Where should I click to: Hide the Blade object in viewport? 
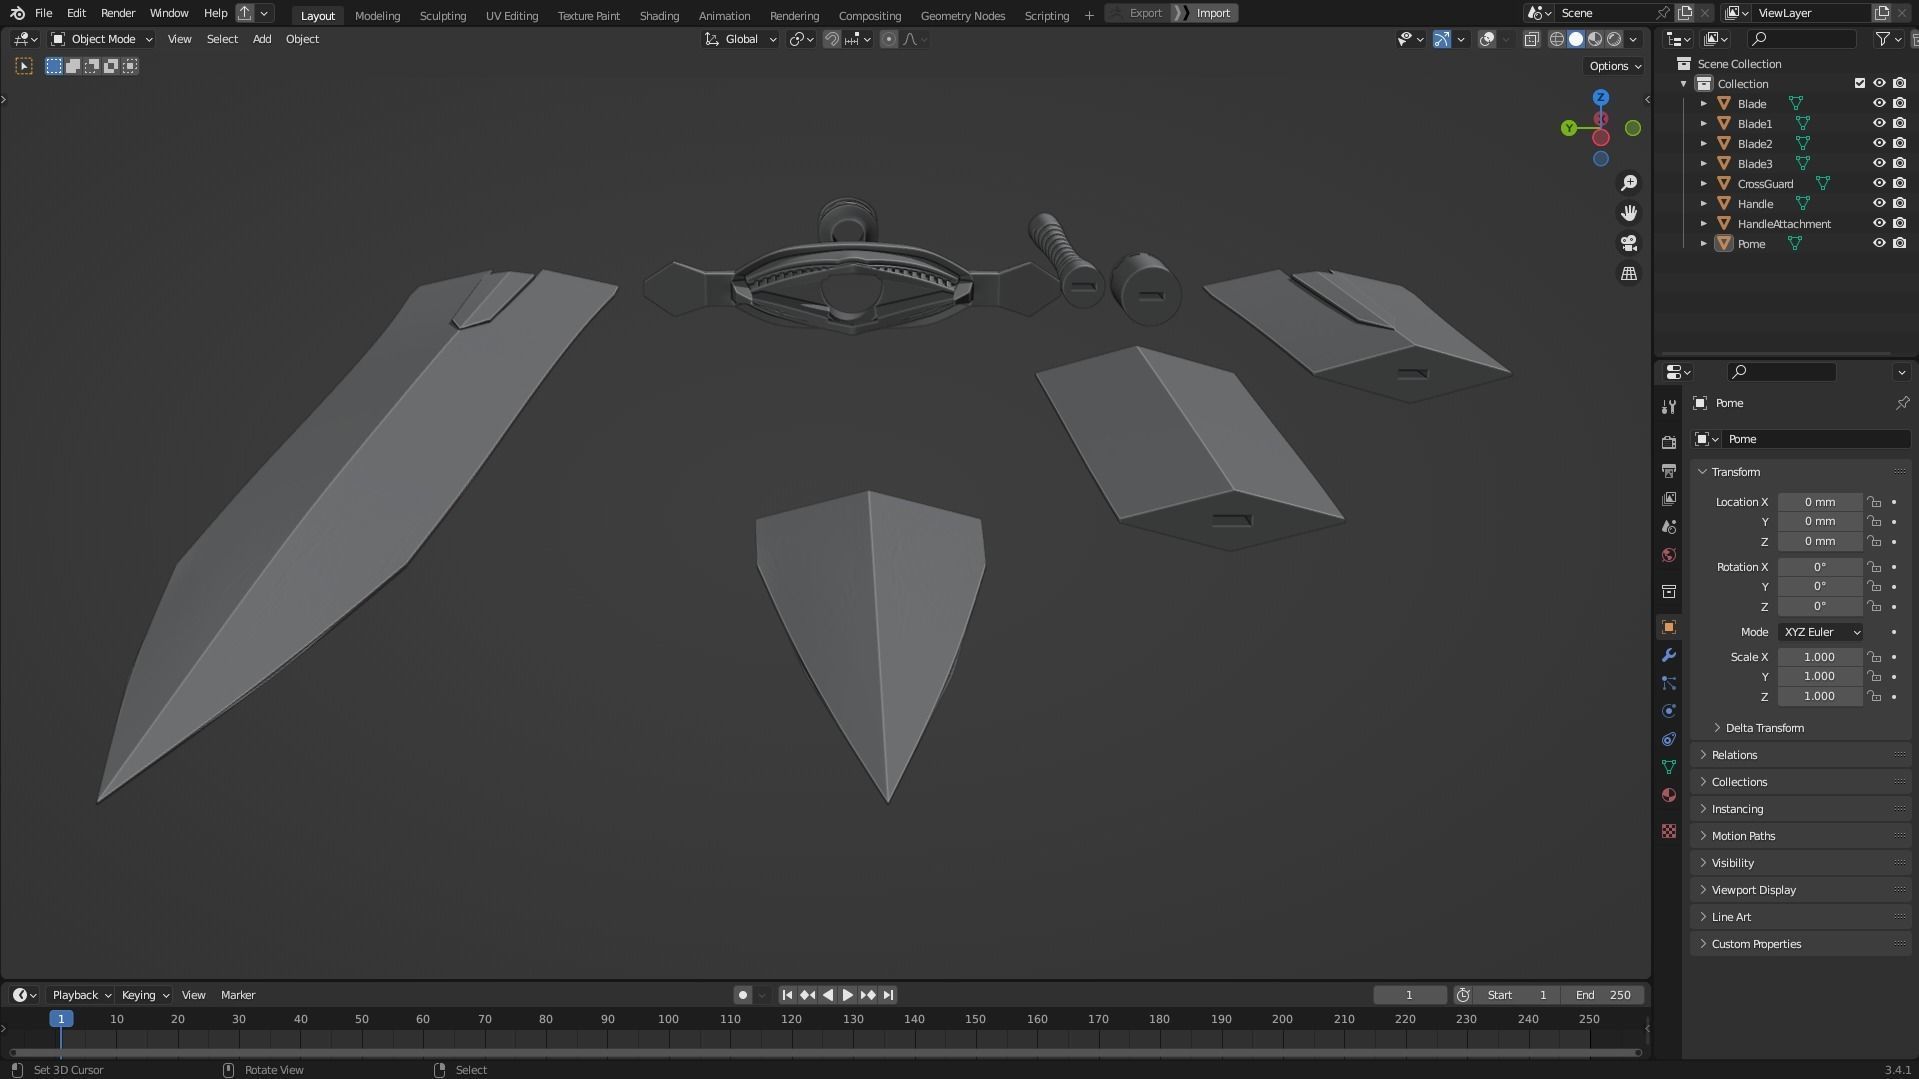[x=1879, y=103]
